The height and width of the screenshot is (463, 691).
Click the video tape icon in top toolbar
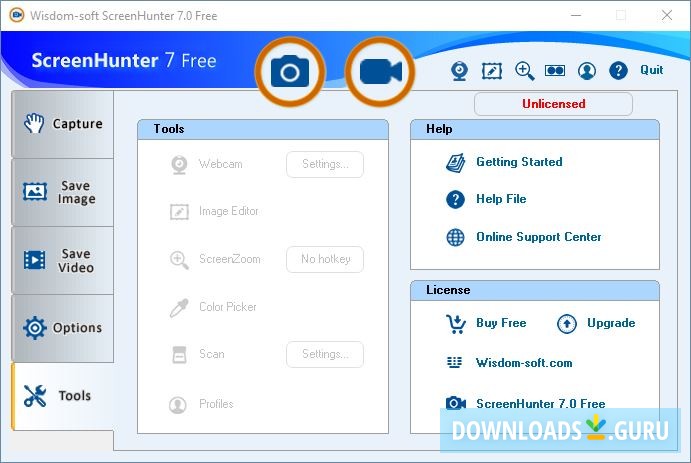(555, 70)
